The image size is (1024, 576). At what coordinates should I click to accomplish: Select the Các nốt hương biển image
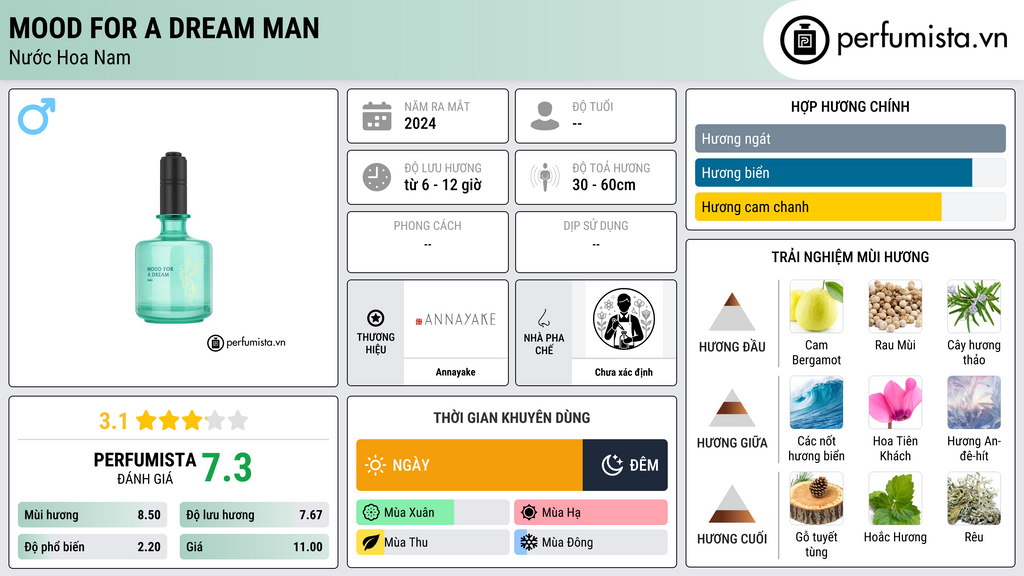(816, 402)
